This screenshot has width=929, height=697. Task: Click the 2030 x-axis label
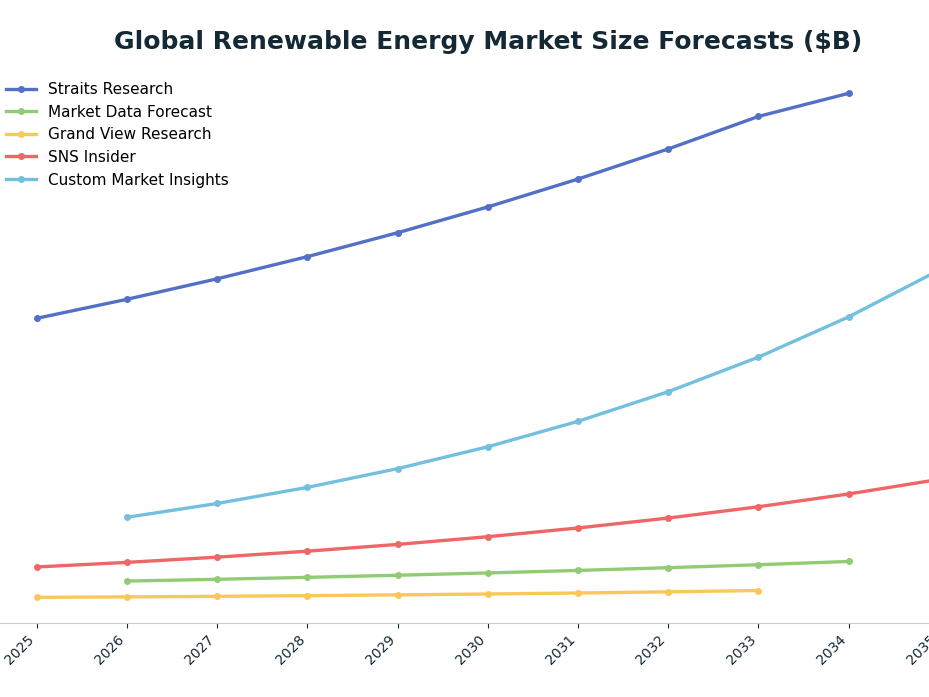pos(469,650)
